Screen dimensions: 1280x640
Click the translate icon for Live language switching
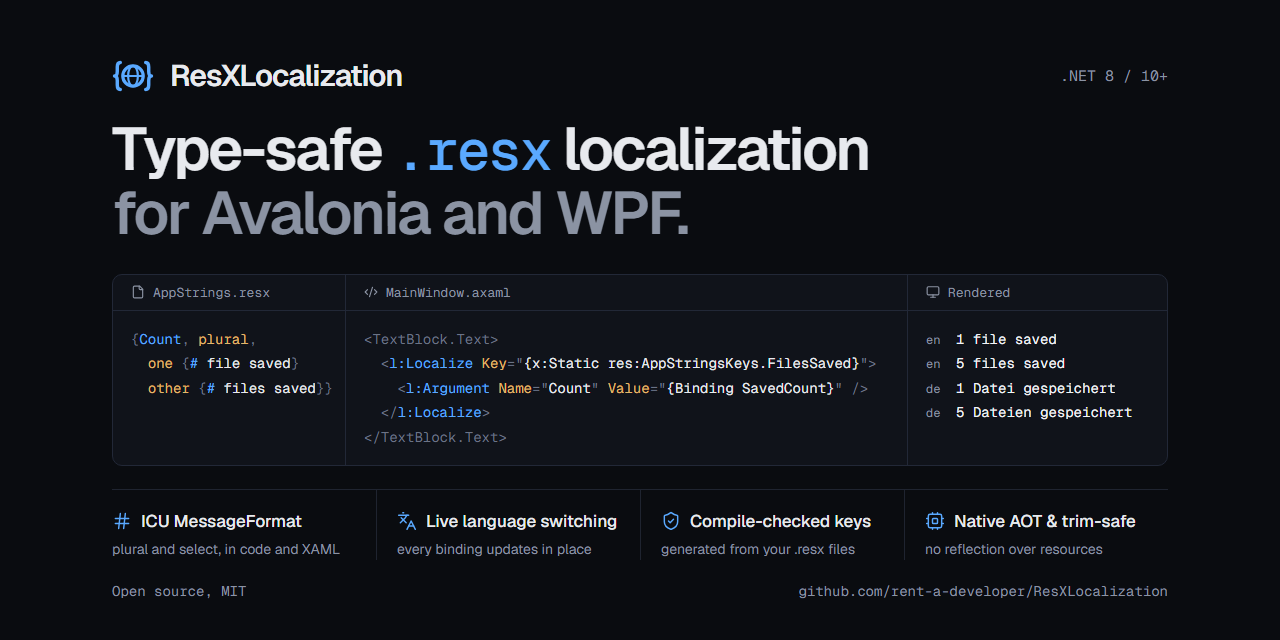[406, 521]
